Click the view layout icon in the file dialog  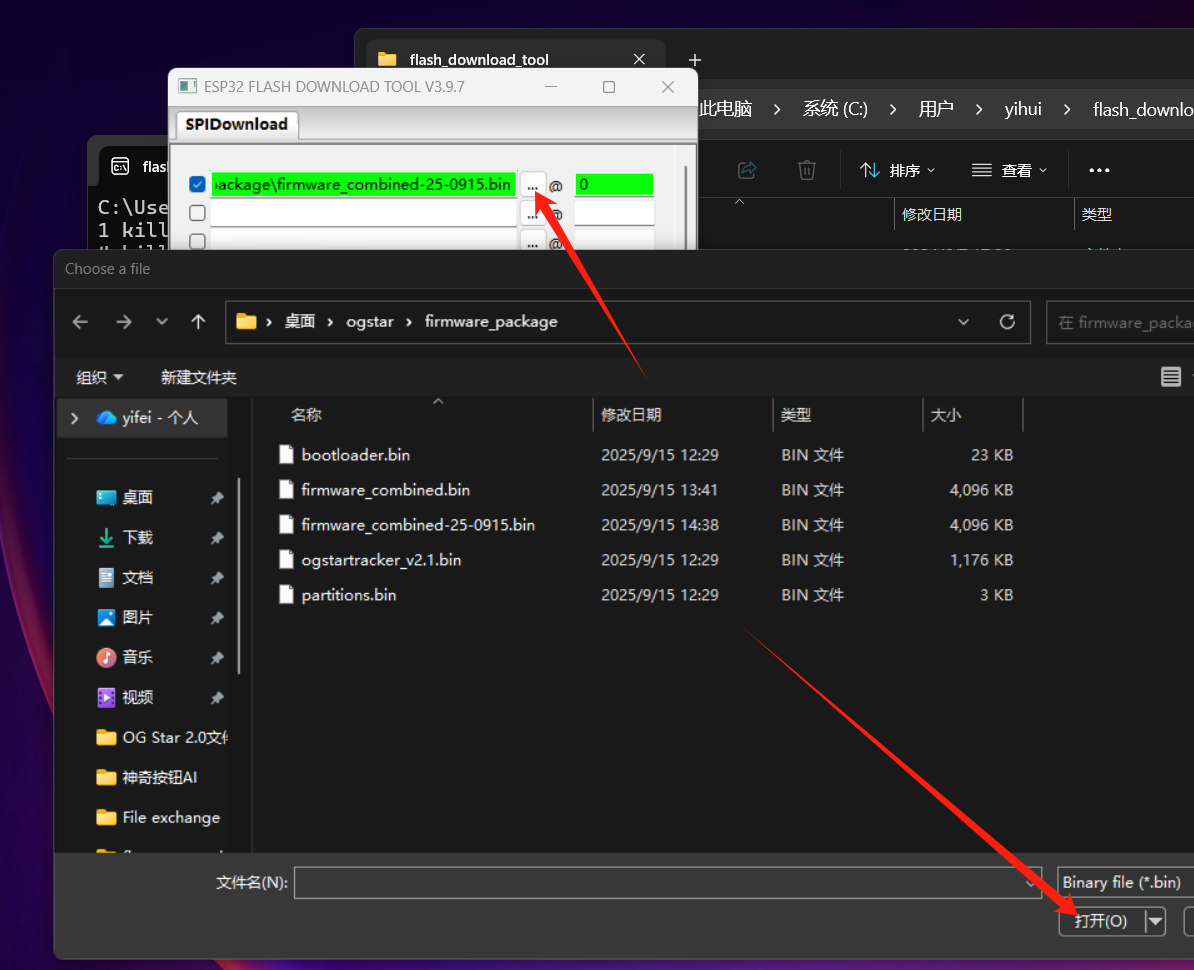point(1170,377)
